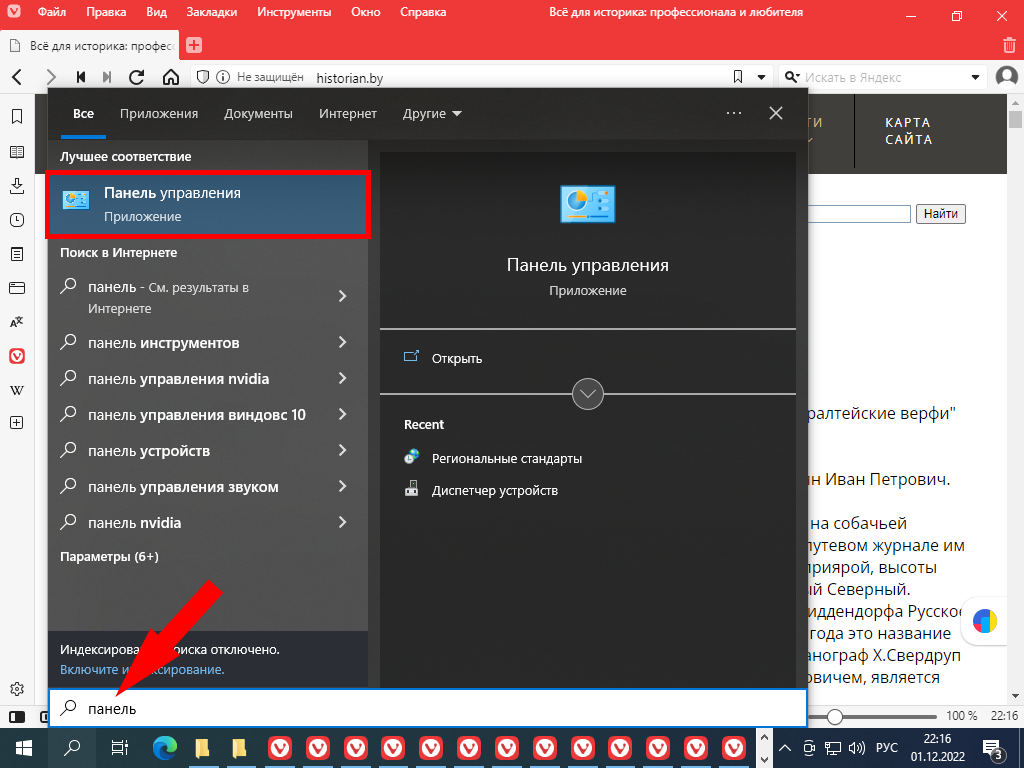
Task: Click Открыть to open Control Panel
Action: [457, 358]
